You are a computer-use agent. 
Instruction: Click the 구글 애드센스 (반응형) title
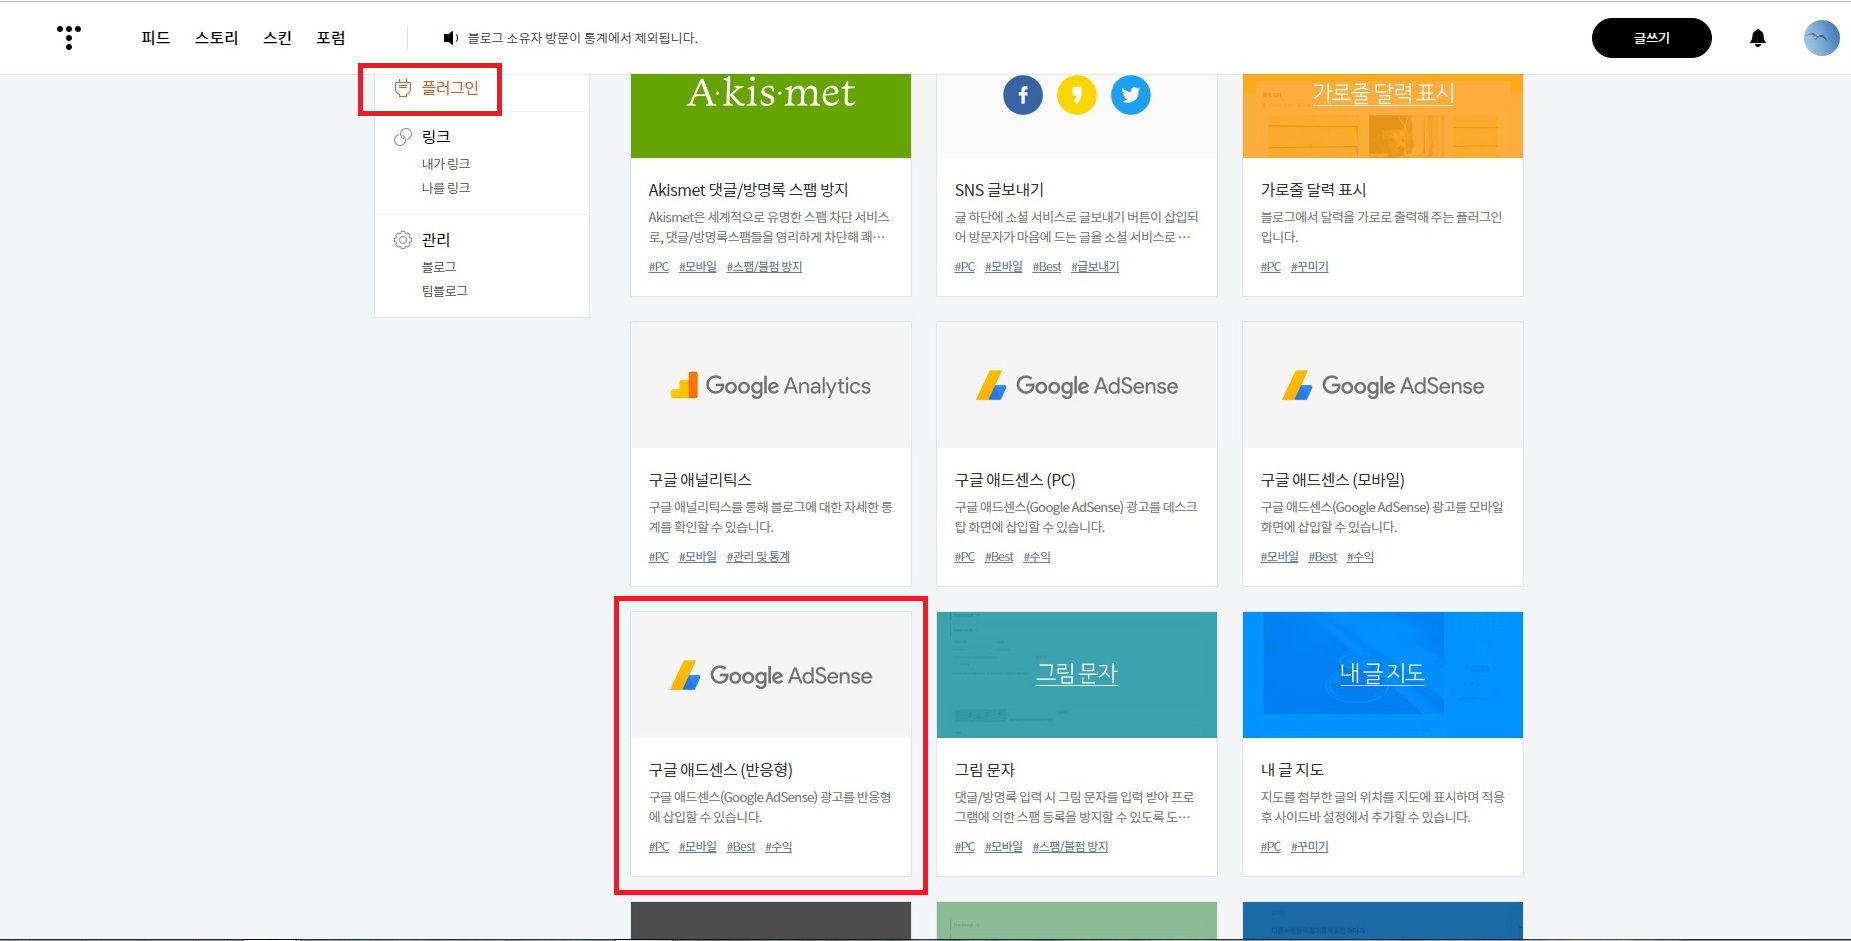[721, 770]
